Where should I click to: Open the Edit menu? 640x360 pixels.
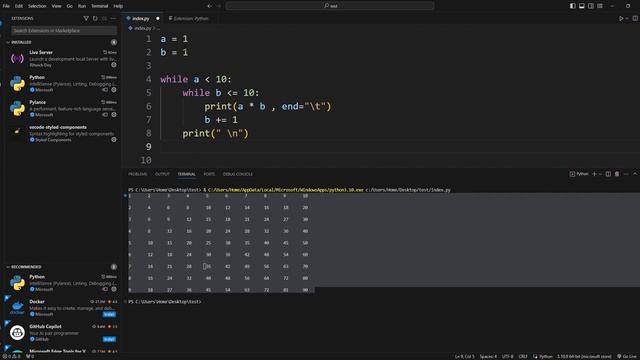[x=19, y=6]
